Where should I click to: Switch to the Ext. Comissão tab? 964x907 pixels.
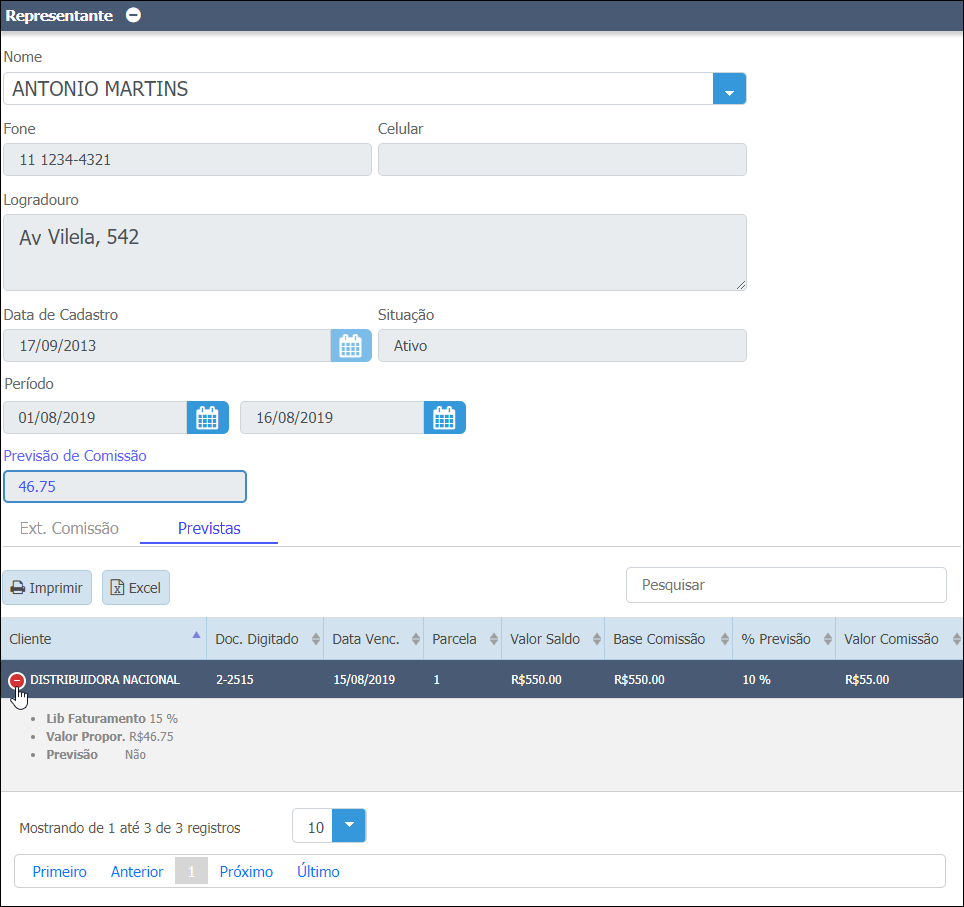tap(69, 528)
